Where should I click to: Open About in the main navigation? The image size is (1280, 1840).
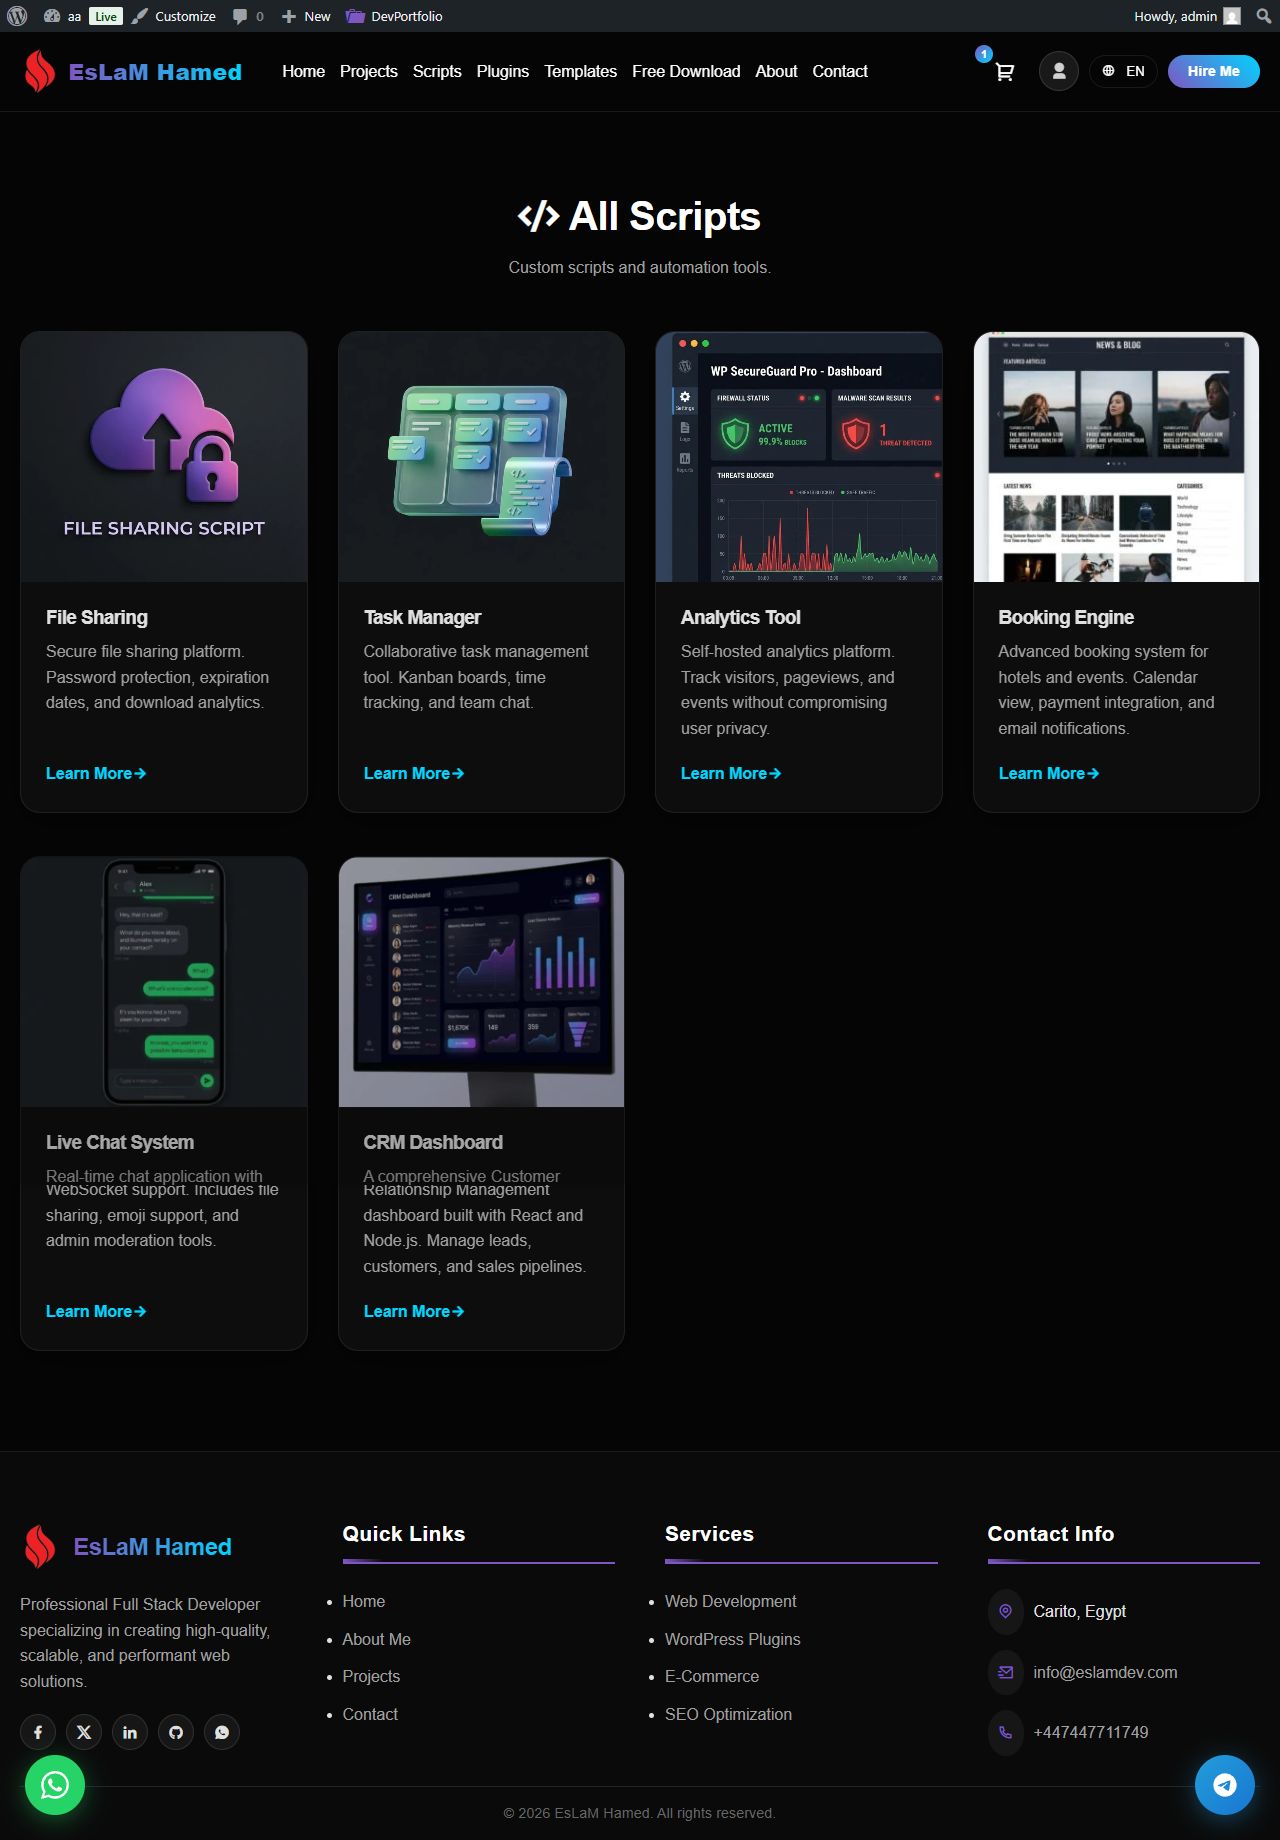click(x=776, y=71)
